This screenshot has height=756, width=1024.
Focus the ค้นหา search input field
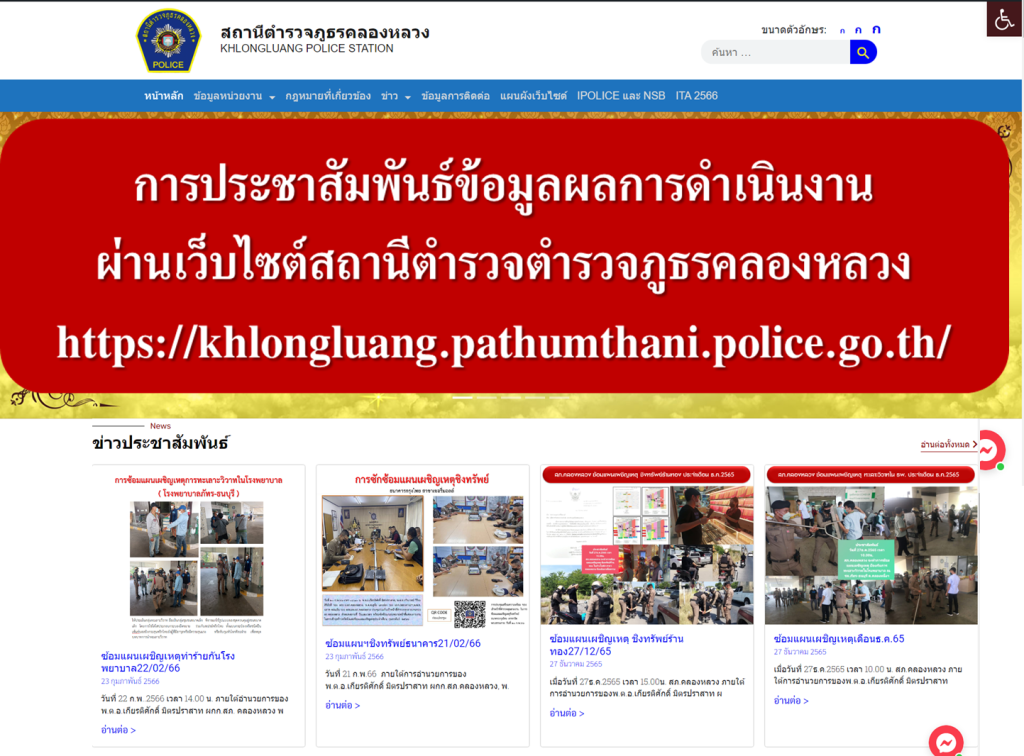tap(775, 52)
